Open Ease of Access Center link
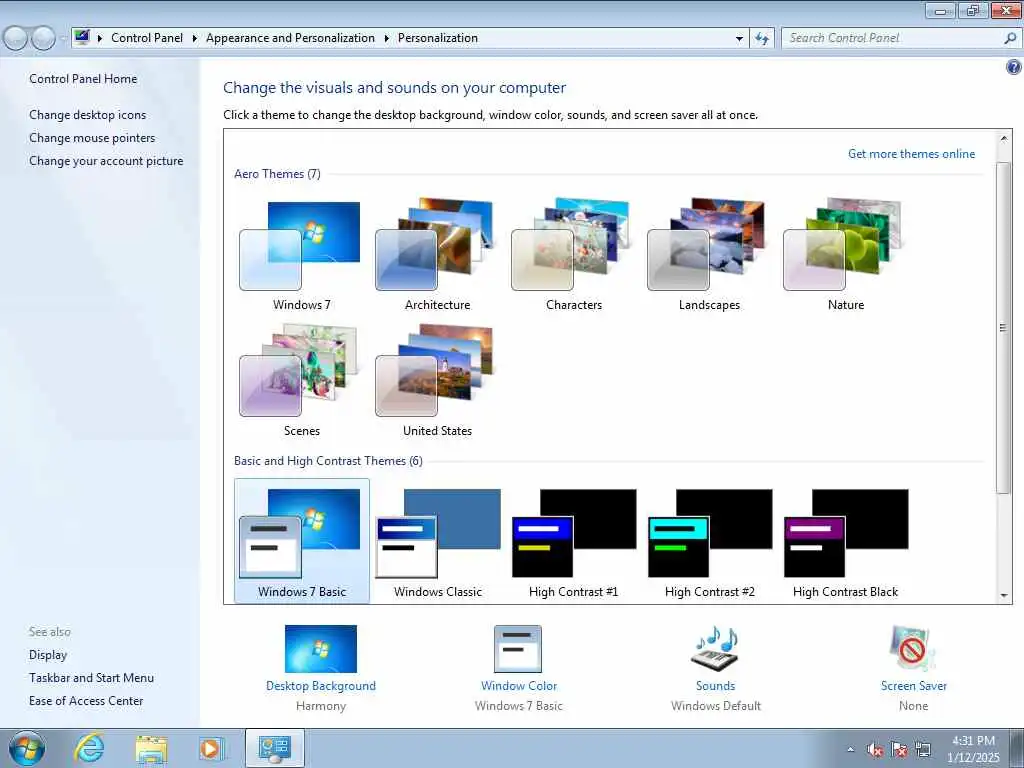This screenshot has height=768, width=1024. [86, 701]
